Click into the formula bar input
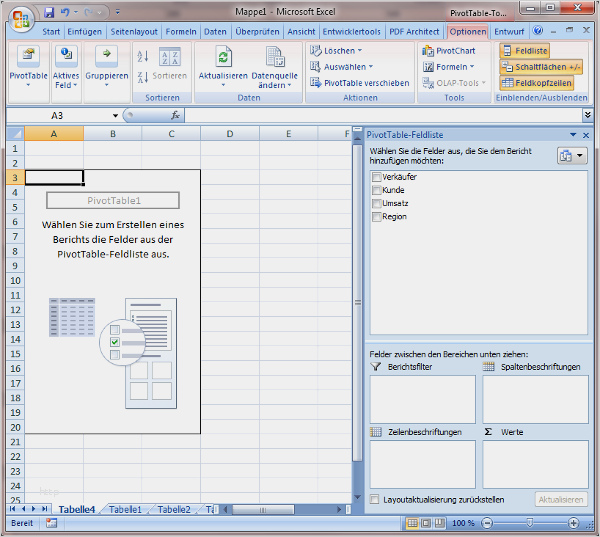The image size is (600, 537). click(383, 115)
